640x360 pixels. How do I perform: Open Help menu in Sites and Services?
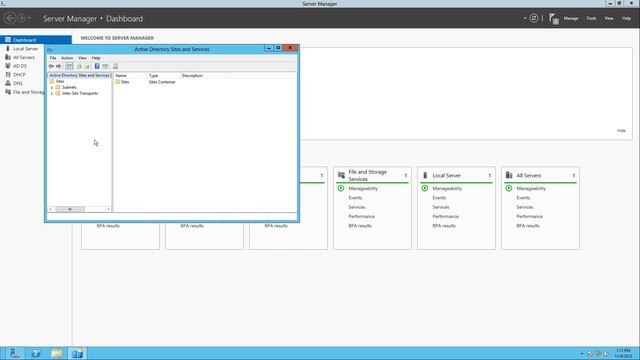tap(96, 58)
